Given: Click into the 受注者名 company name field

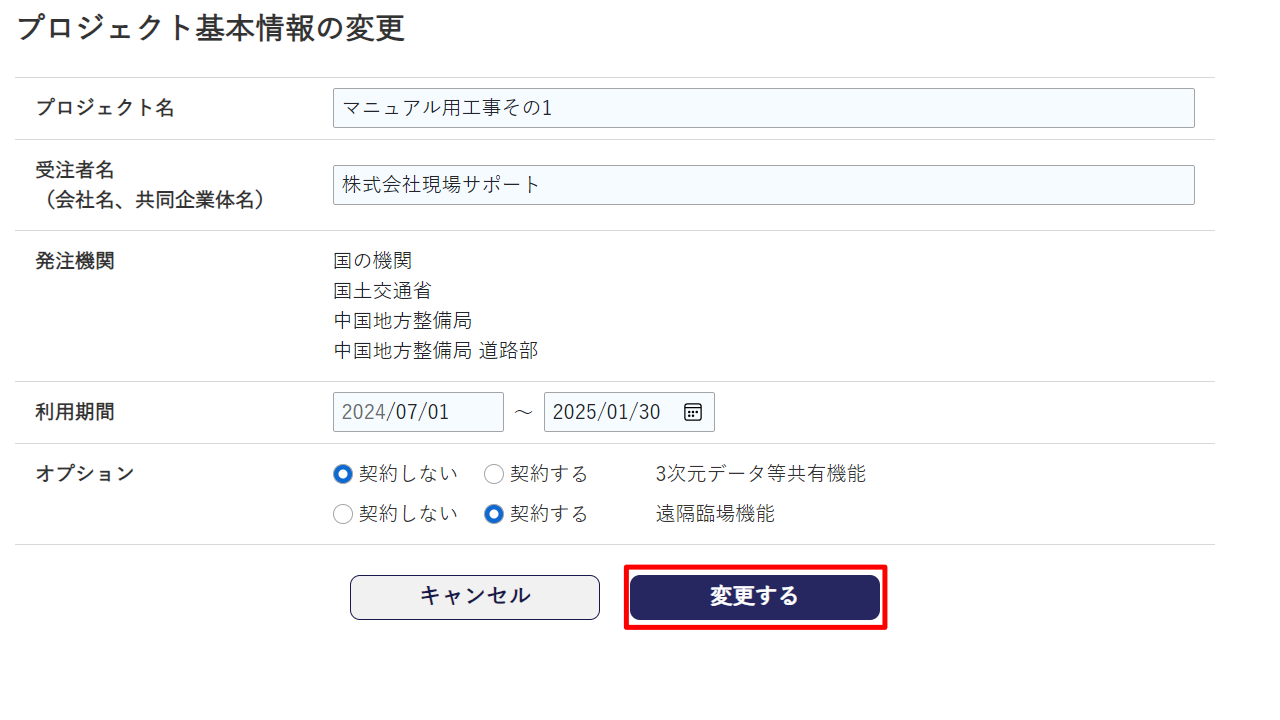Looking at the screenshot, I should 764,185.
